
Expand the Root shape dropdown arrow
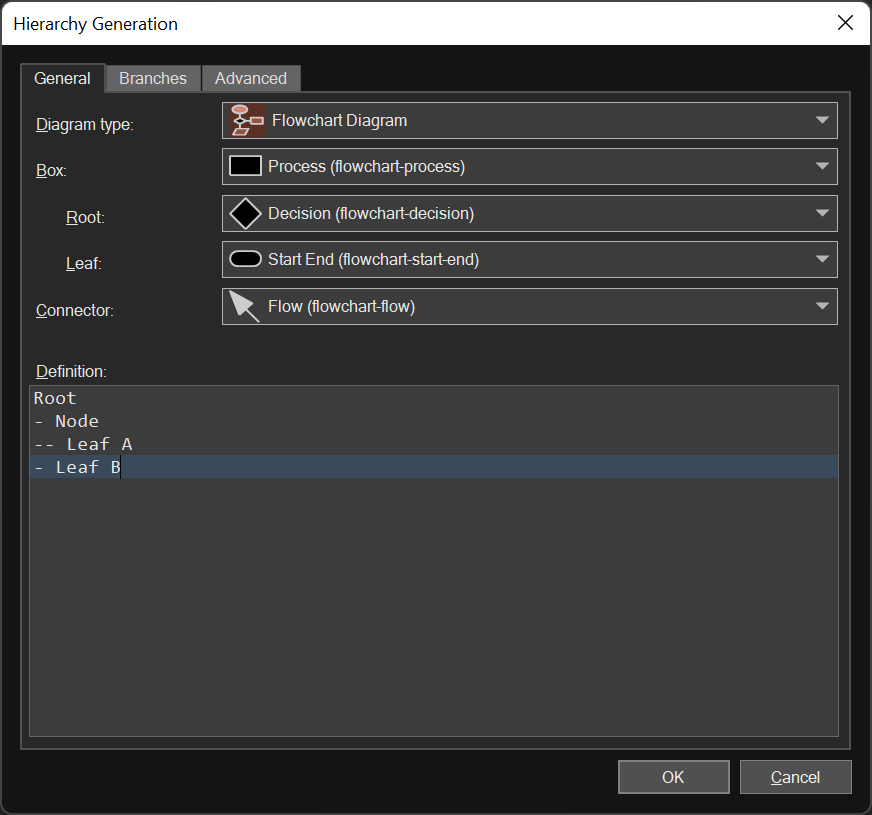pos(822,214)
